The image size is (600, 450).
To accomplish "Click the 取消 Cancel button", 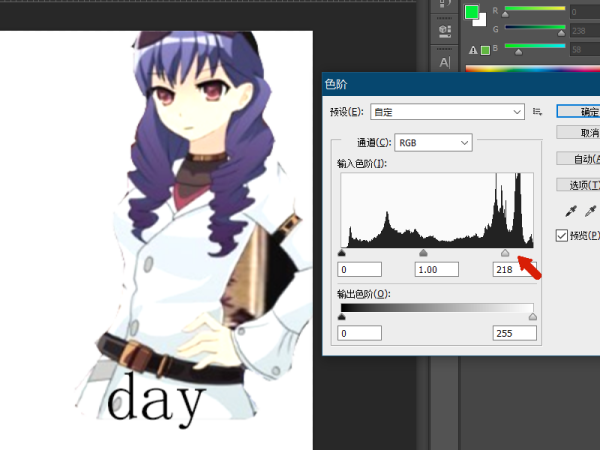I will 578,132.
